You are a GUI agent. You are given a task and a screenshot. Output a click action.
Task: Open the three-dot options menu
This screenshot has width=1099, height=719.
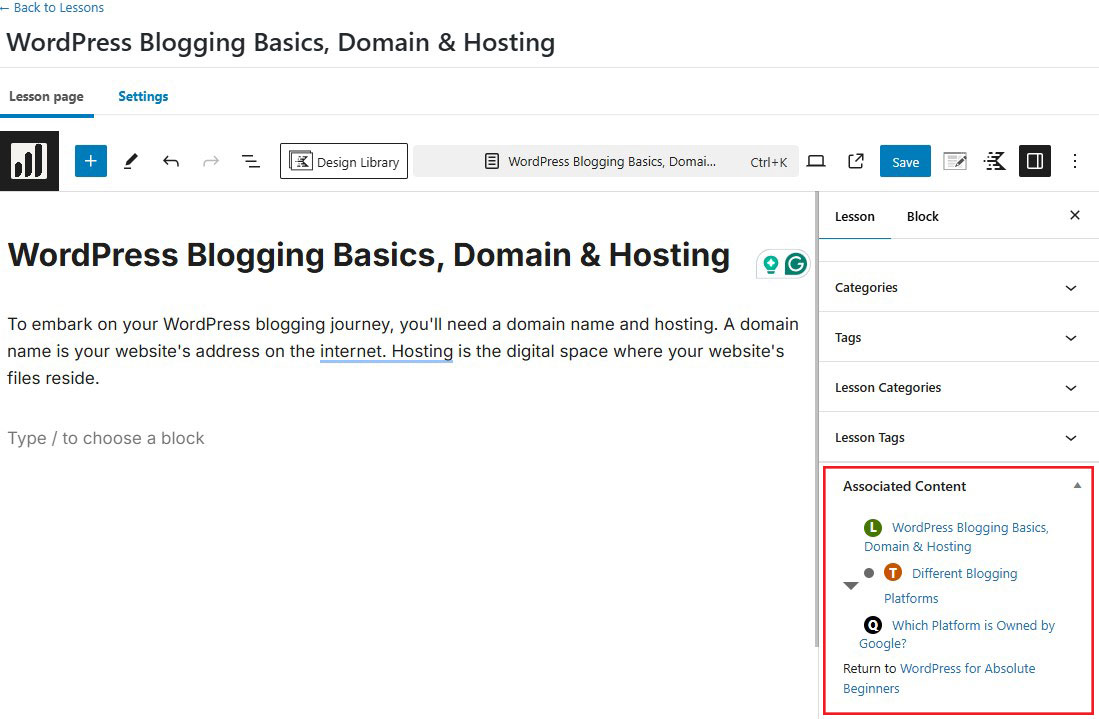(x=1074, y=161)
